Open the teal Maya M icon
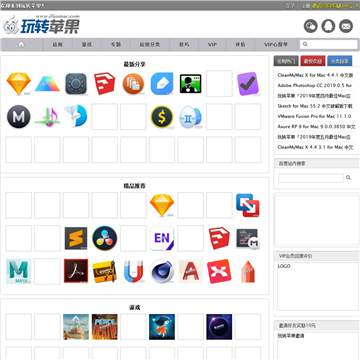 click(19, 271)
